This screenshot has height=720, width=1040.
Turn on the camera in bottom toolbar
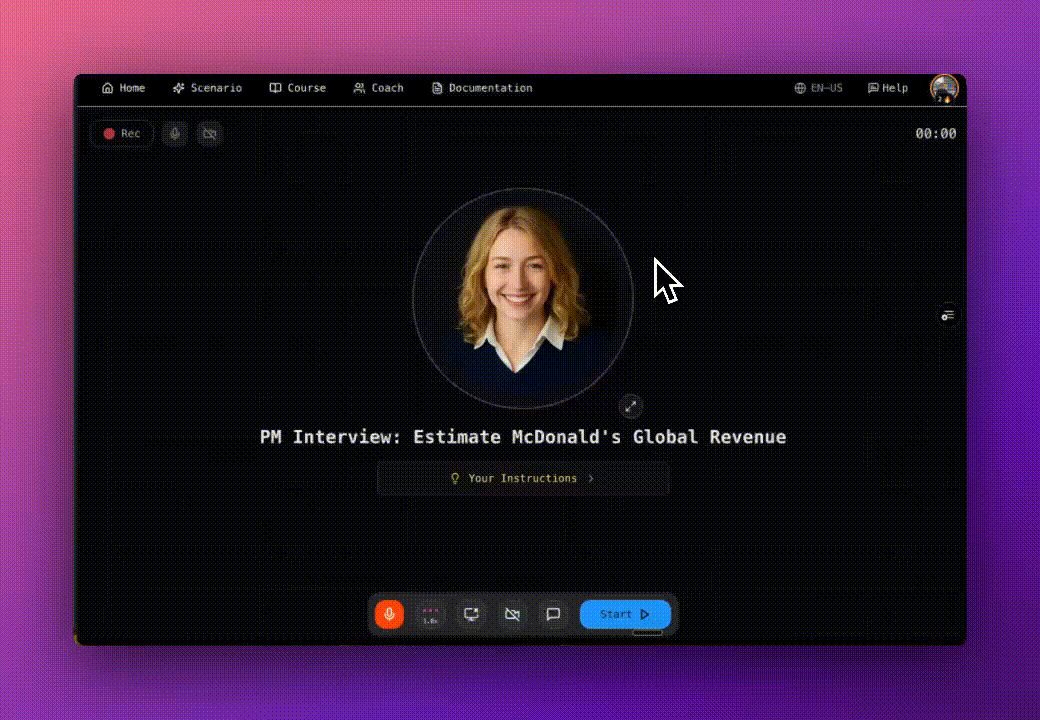point(512,614)
